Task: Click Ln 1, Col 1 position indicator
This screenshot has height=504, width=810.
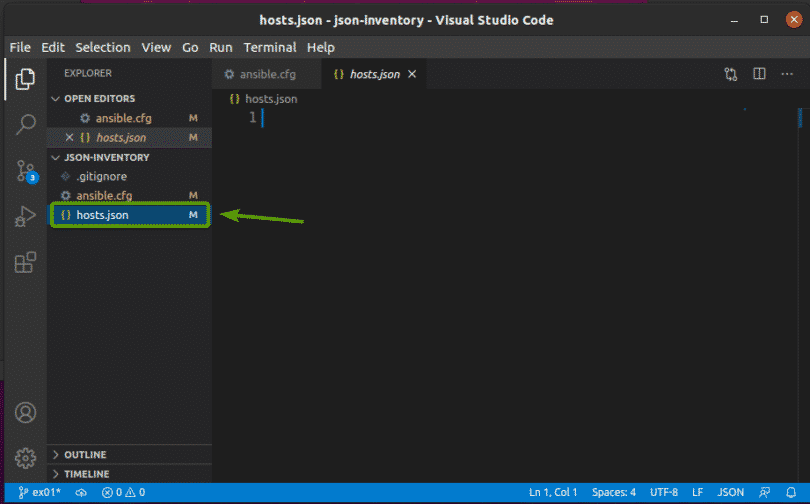Action: pos(553,492)
